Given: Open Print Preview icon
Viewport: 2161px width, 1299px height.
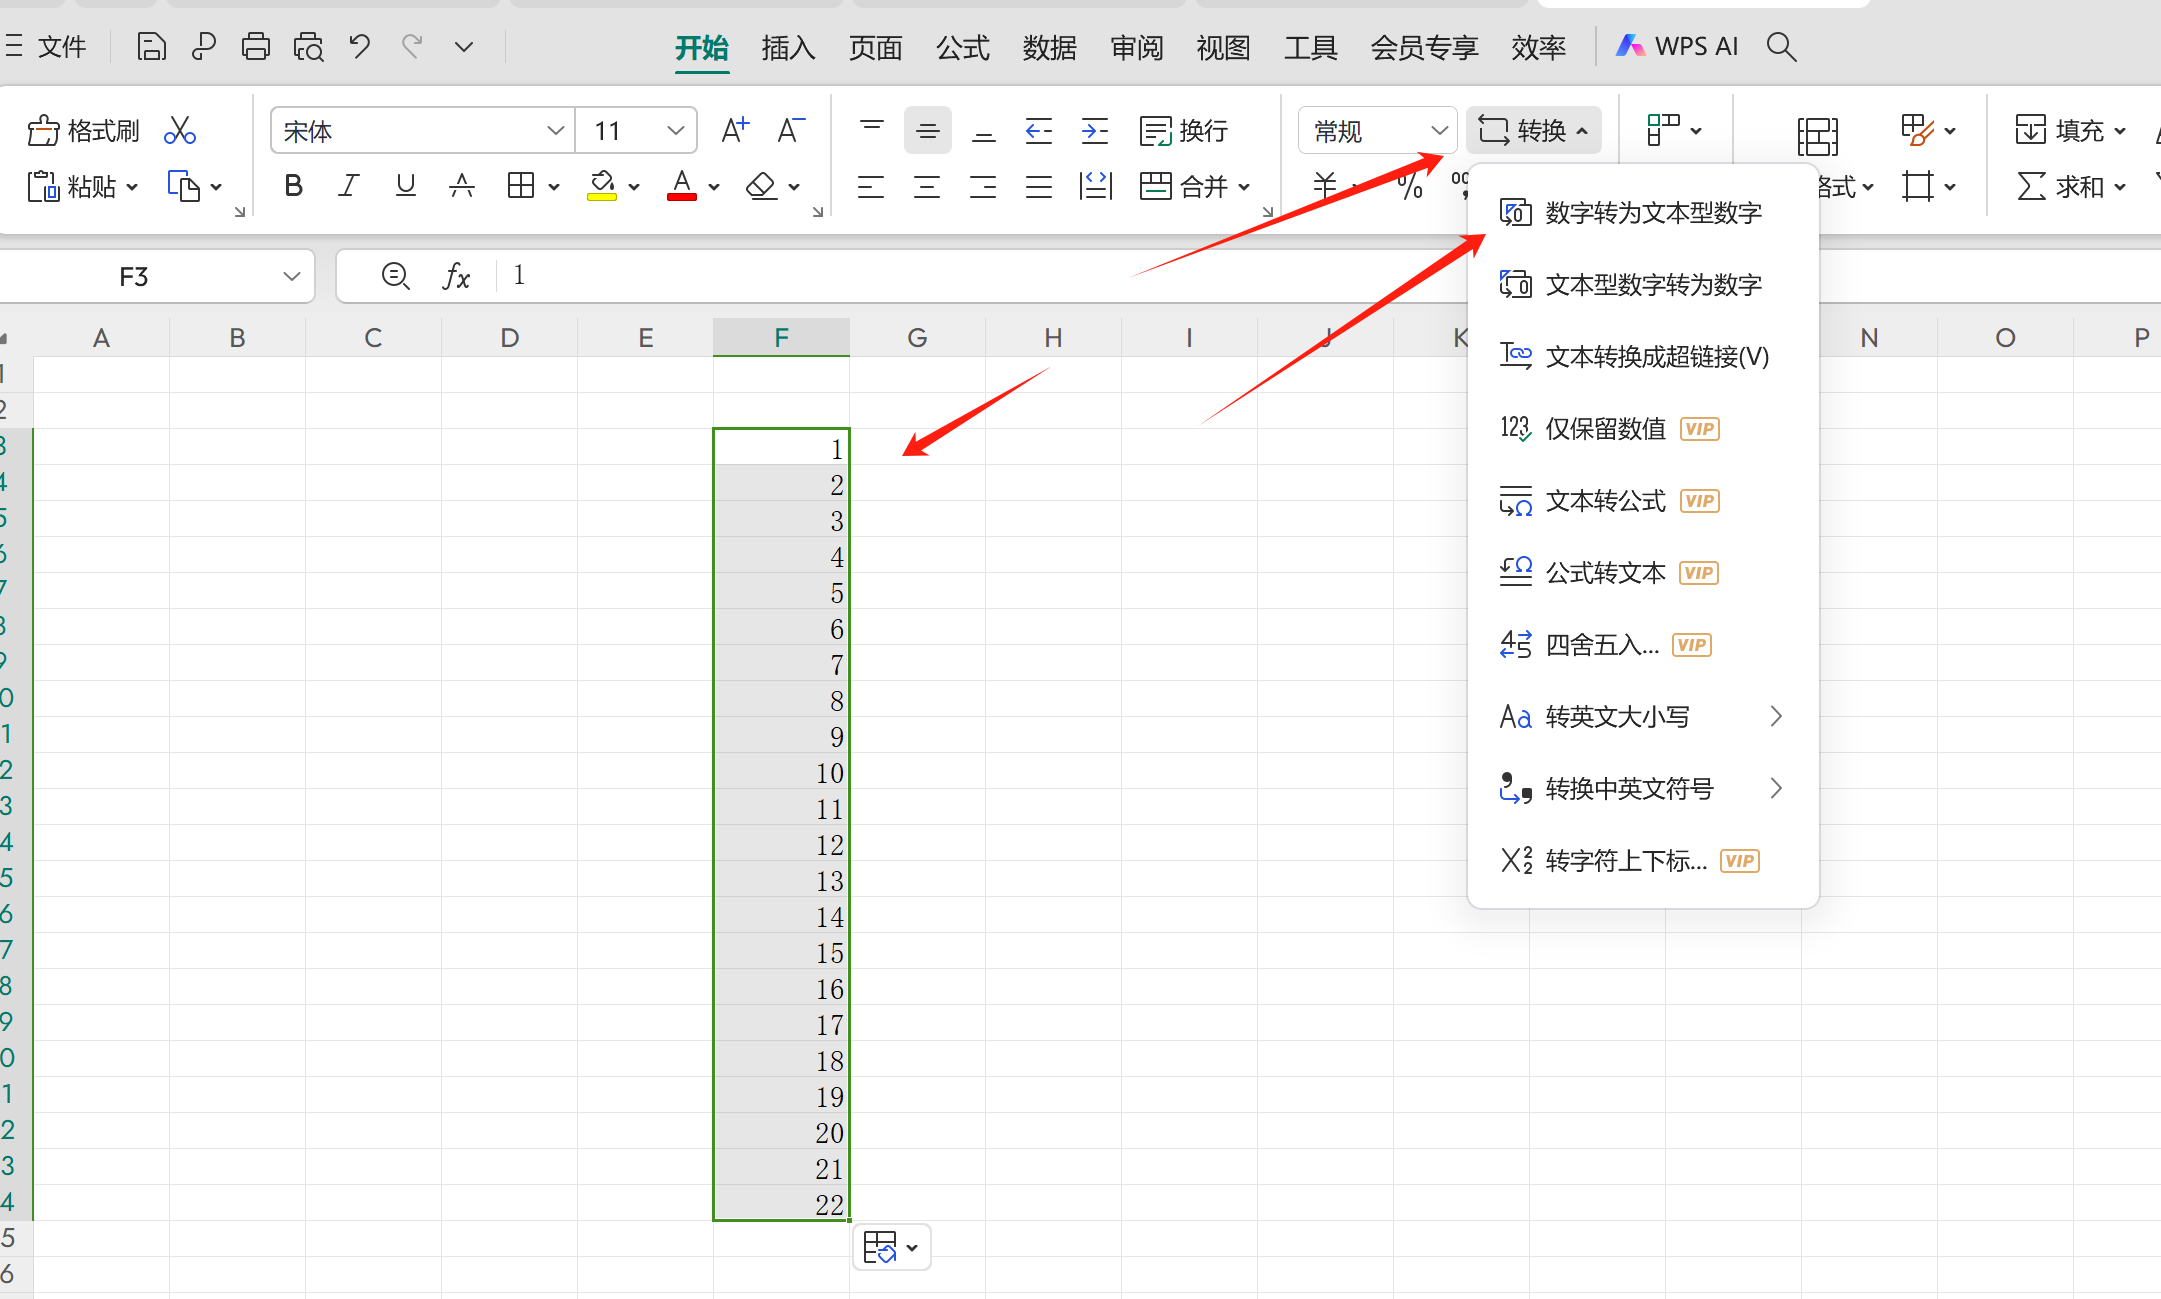Looking at the screenshot, I should tap(308, 47).
